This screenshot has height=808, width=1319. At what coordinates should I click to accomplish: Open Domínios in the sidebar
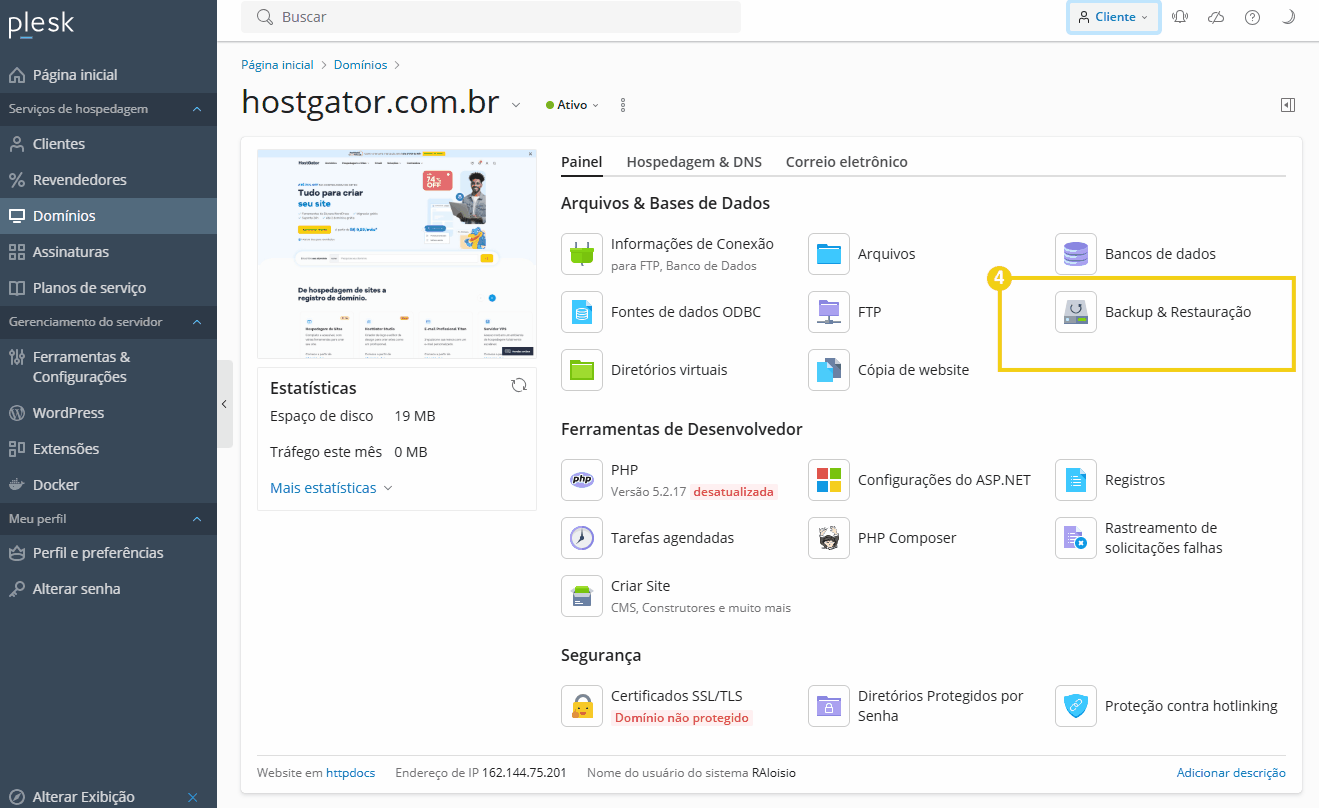pyautogui.click(x=108, y=216)
